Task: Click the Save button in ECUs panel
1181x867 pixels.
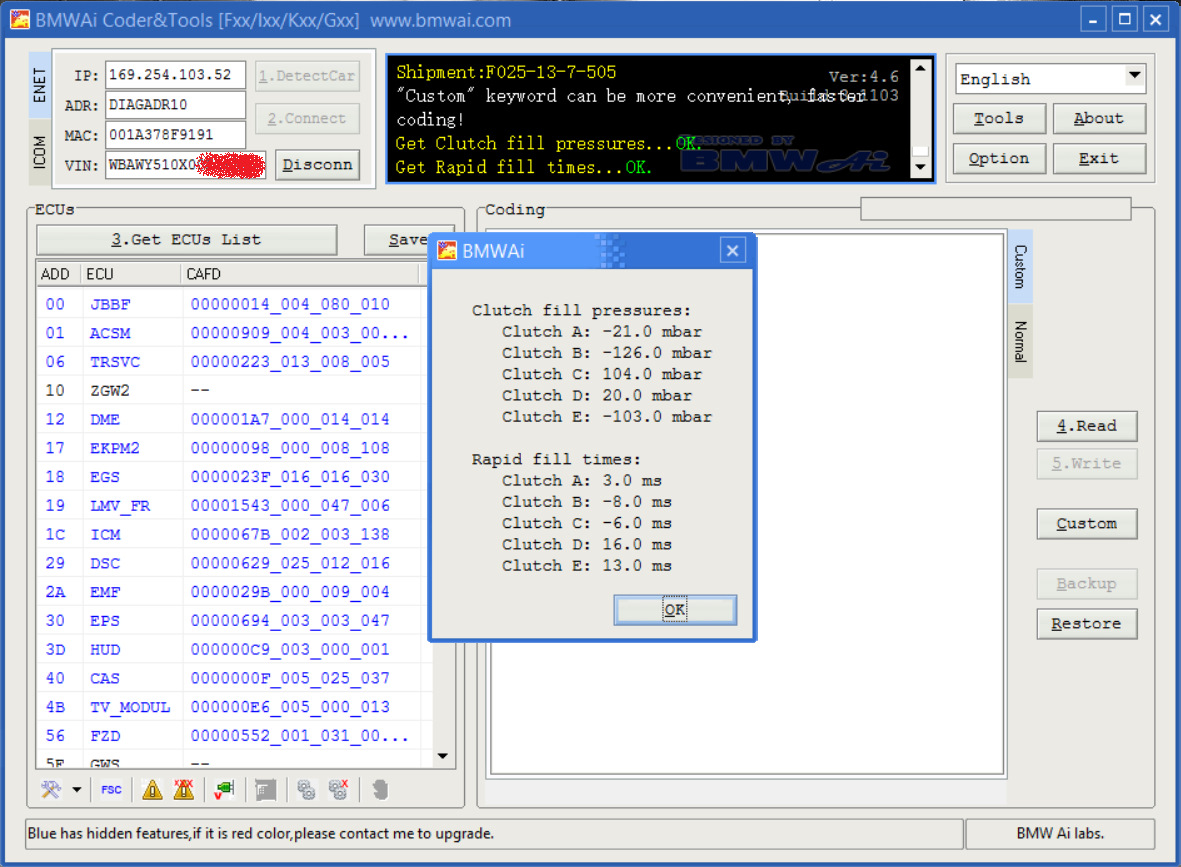Action: pos(407,240)
